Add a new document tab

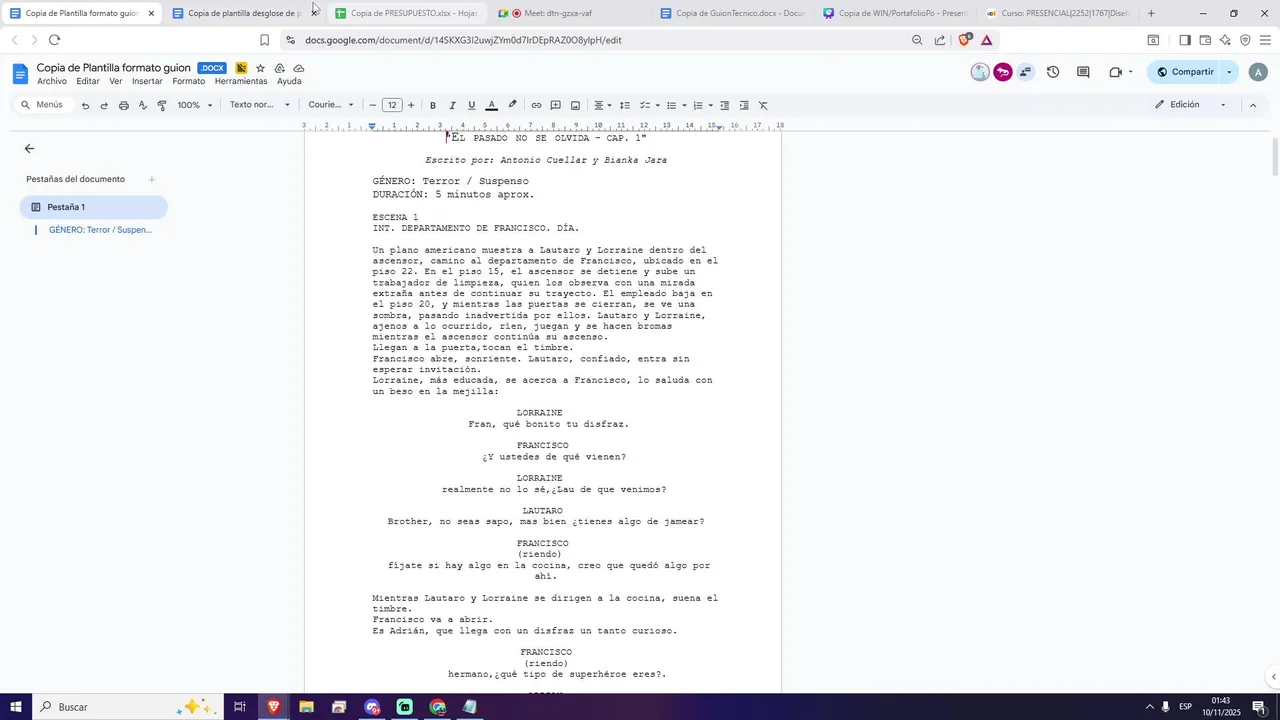tap(152, 180)
